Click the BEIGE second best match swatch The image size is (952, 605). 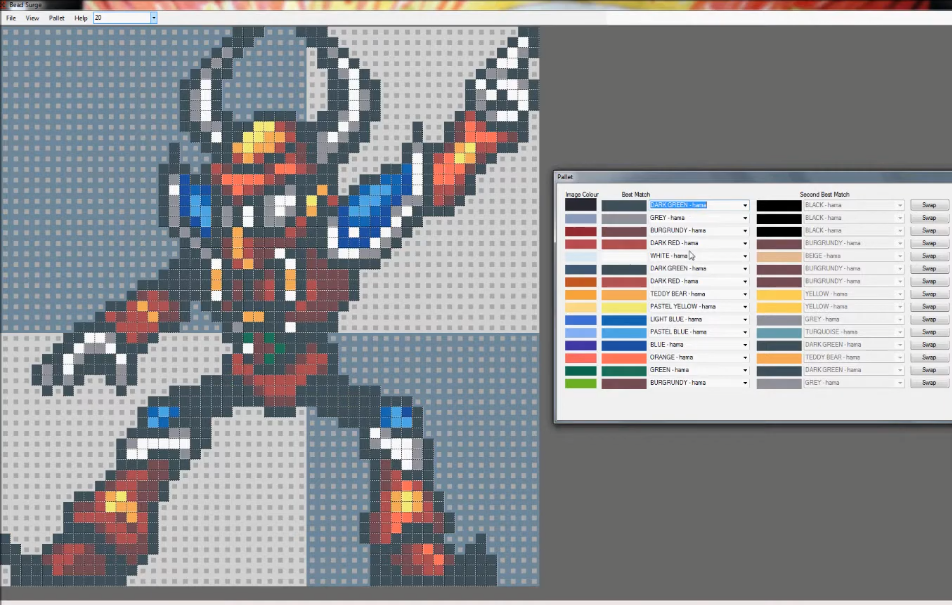779,256
